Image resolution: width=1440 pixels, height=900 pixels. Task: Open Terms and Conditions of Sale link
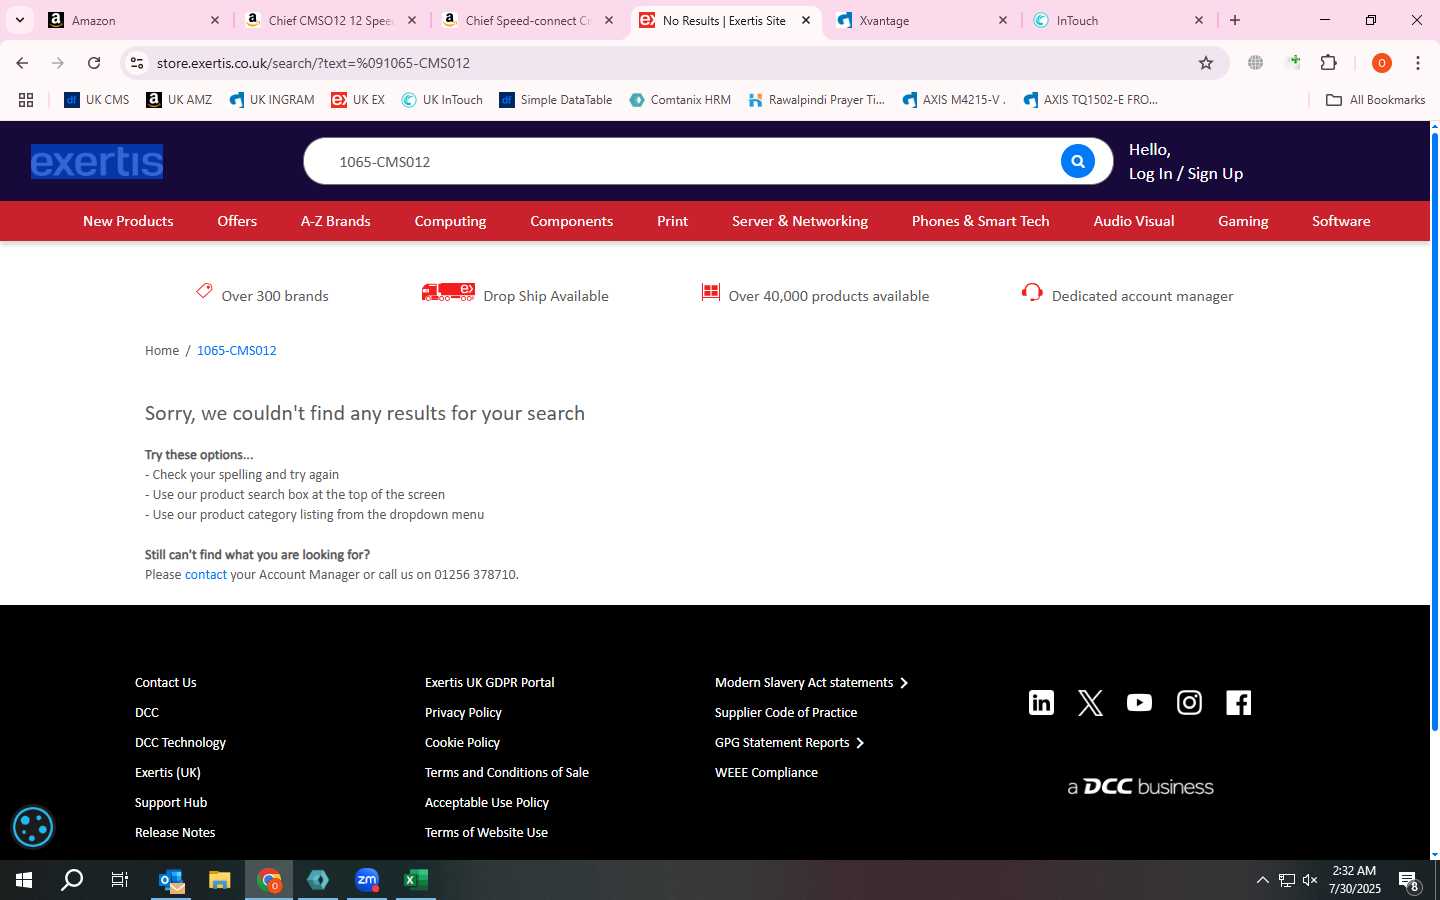pos(507,773)
